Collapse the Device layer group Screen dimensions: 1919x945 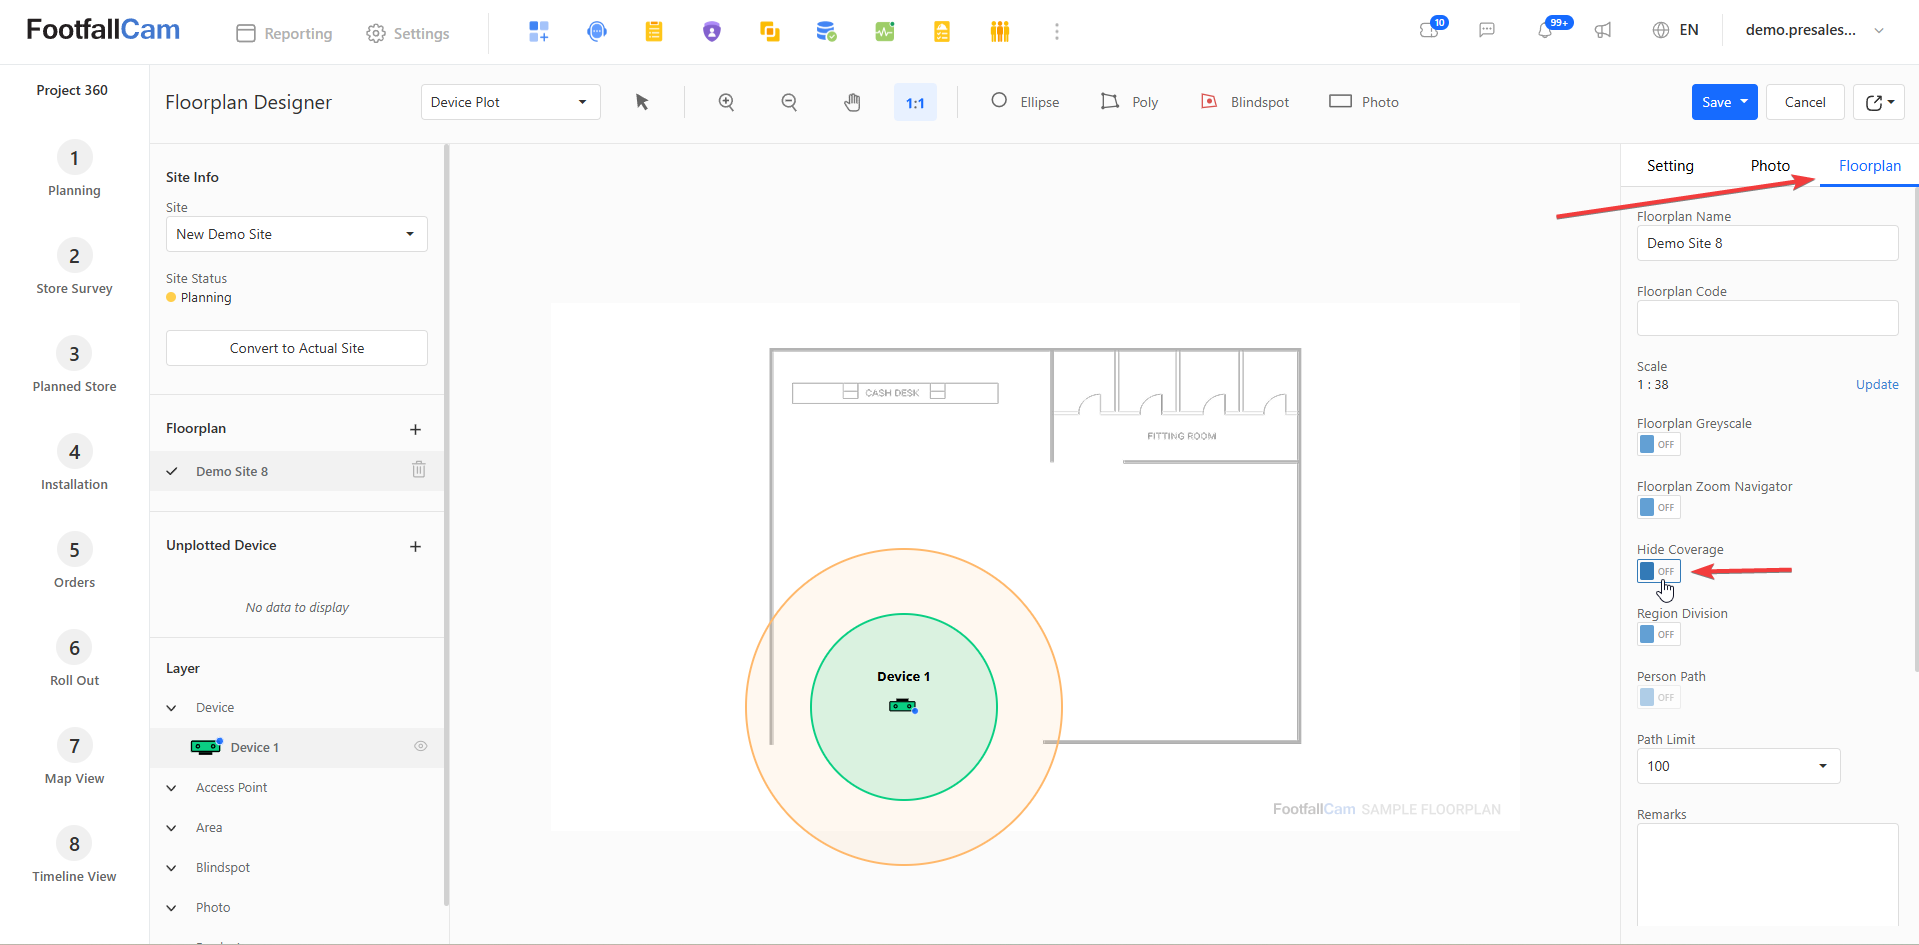pyautogui.click(x=172, y=708)
